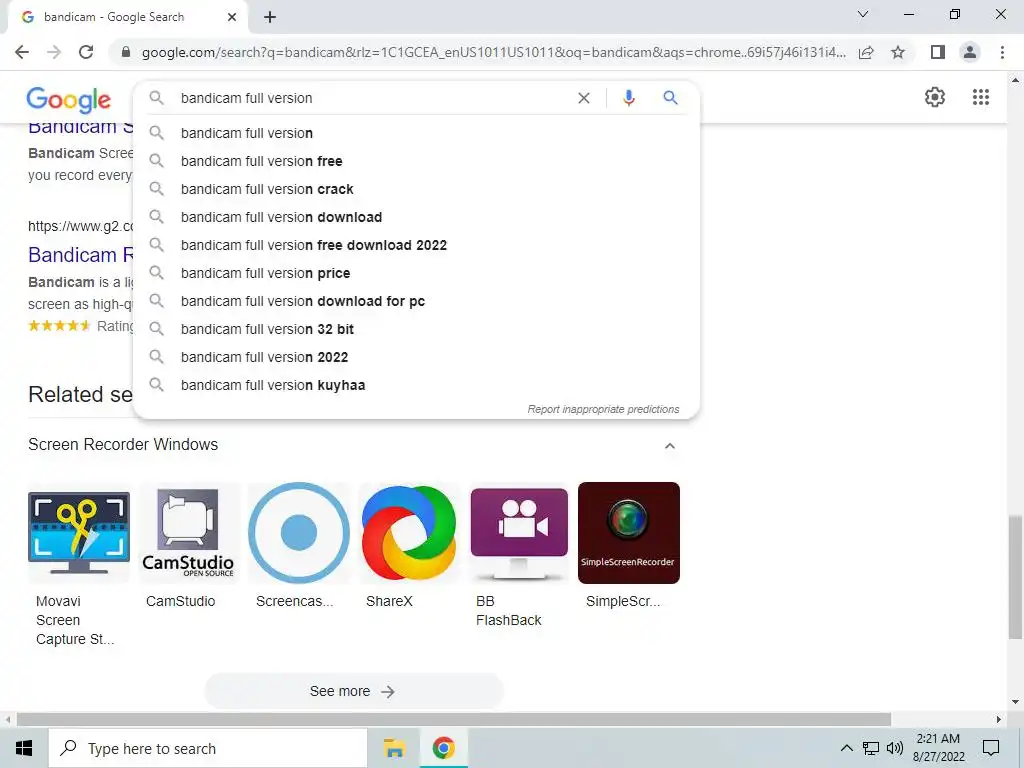The image size is (1024, 768).
Task: Open the SimpleScreenRecorder thumbnail
Action: click(629, 533)
